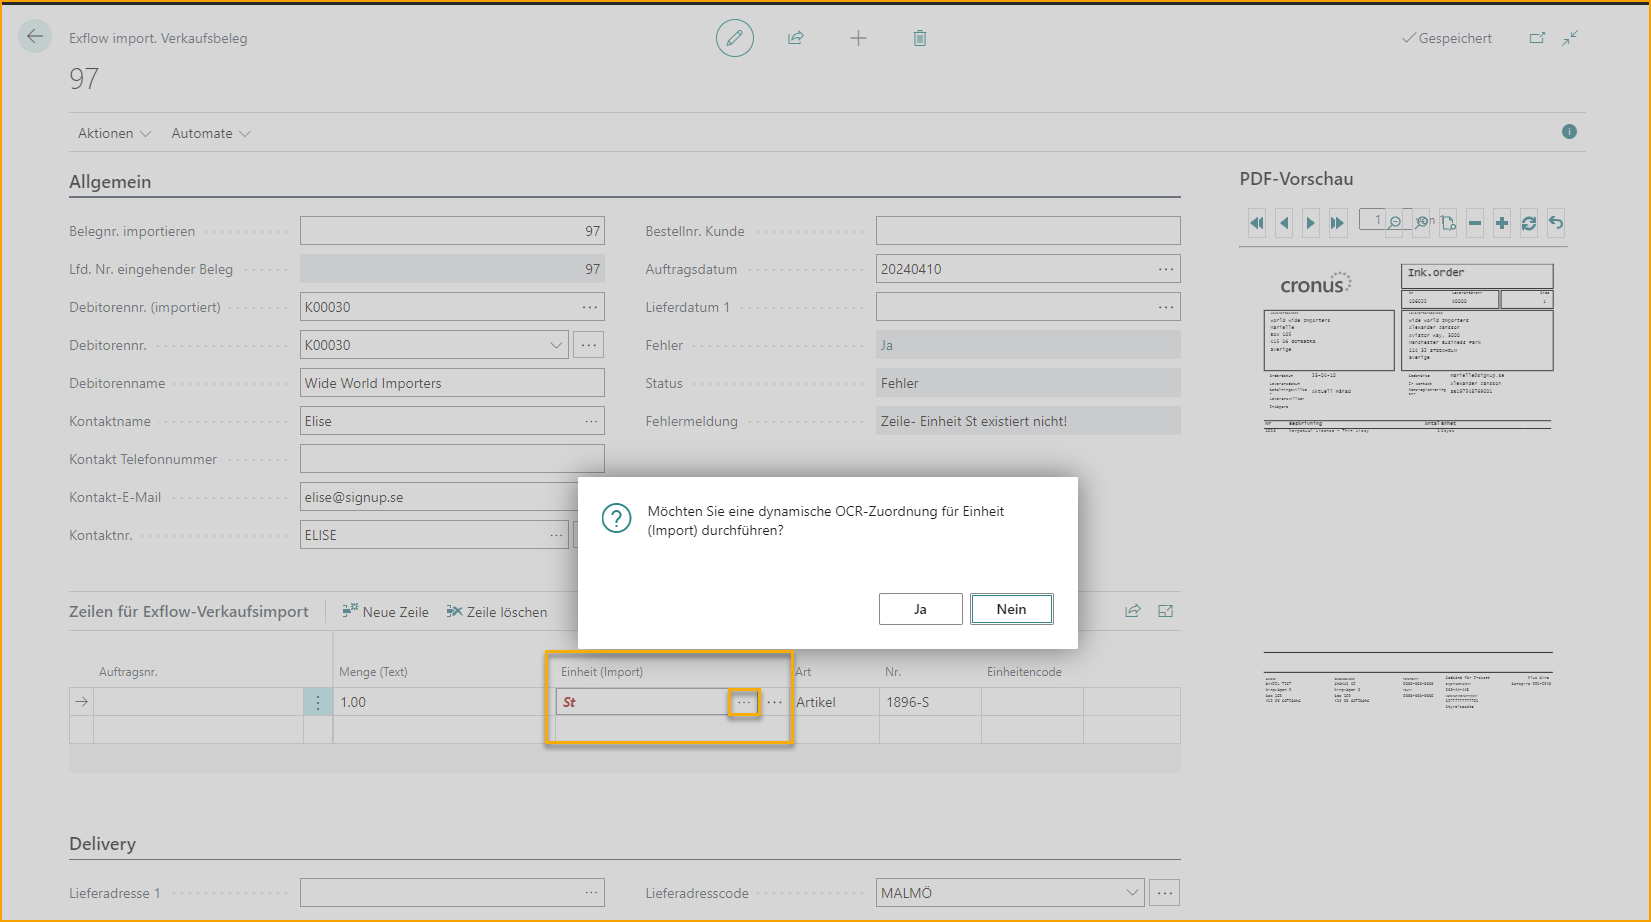
Task: Decline the OCR mapping dialog with Nein
Action: tap(1011, 608)
